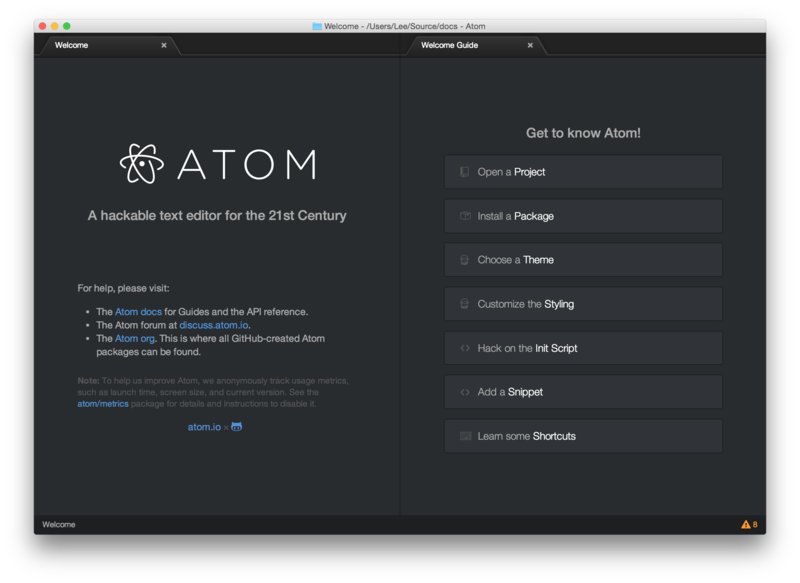Open the atom/metrics package link

pyautogui.click(x=103, y=404)
